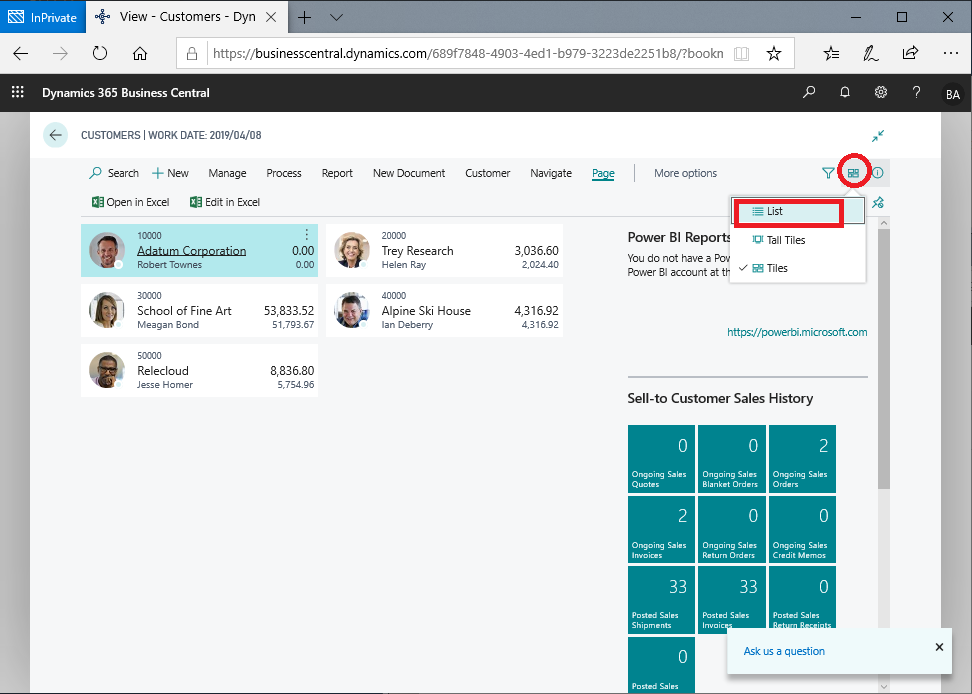Click More options
972x694 pixels.
point(686,173)
